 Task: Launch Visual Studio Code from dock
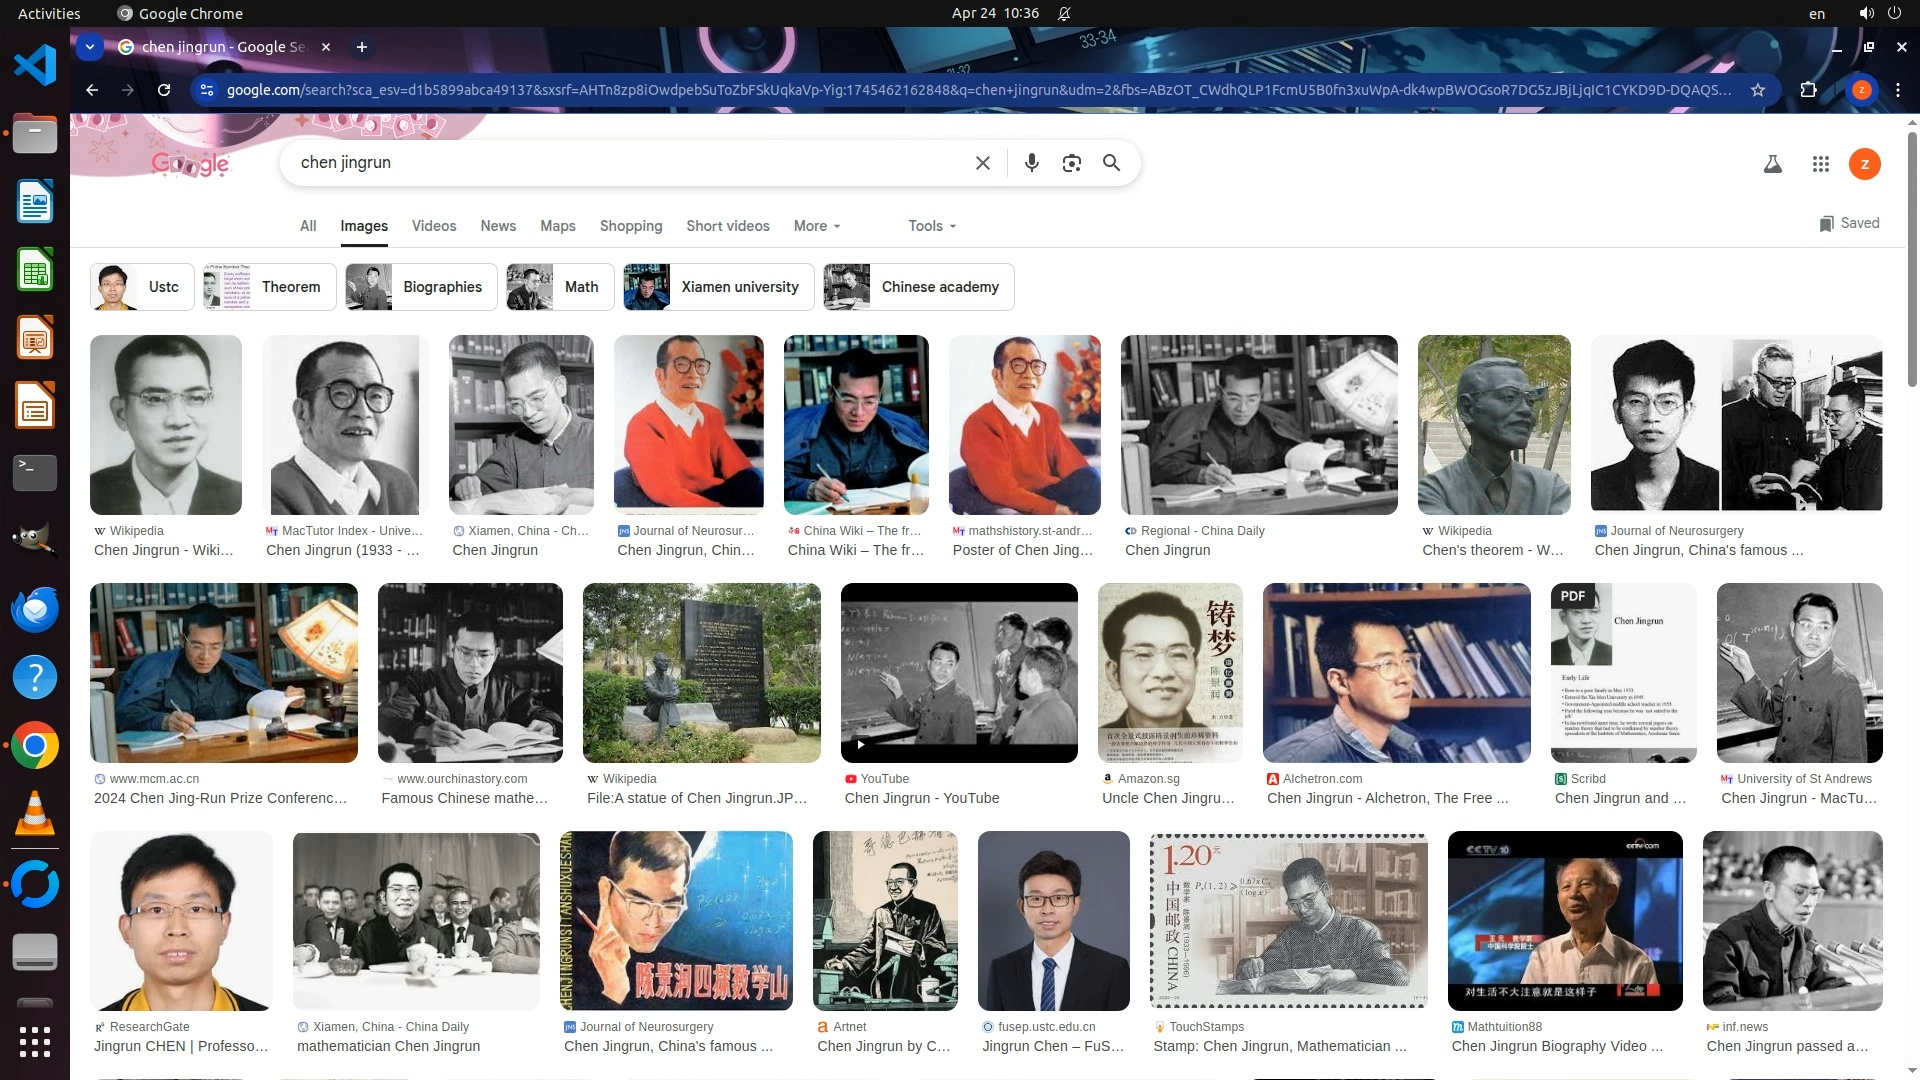[x=35, y=65]
